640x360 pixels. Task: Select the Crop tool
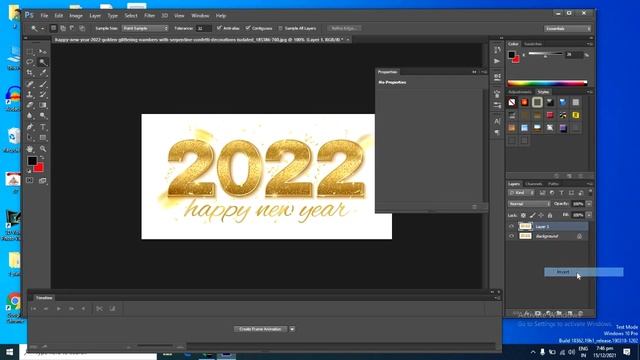tap(30, 73)
